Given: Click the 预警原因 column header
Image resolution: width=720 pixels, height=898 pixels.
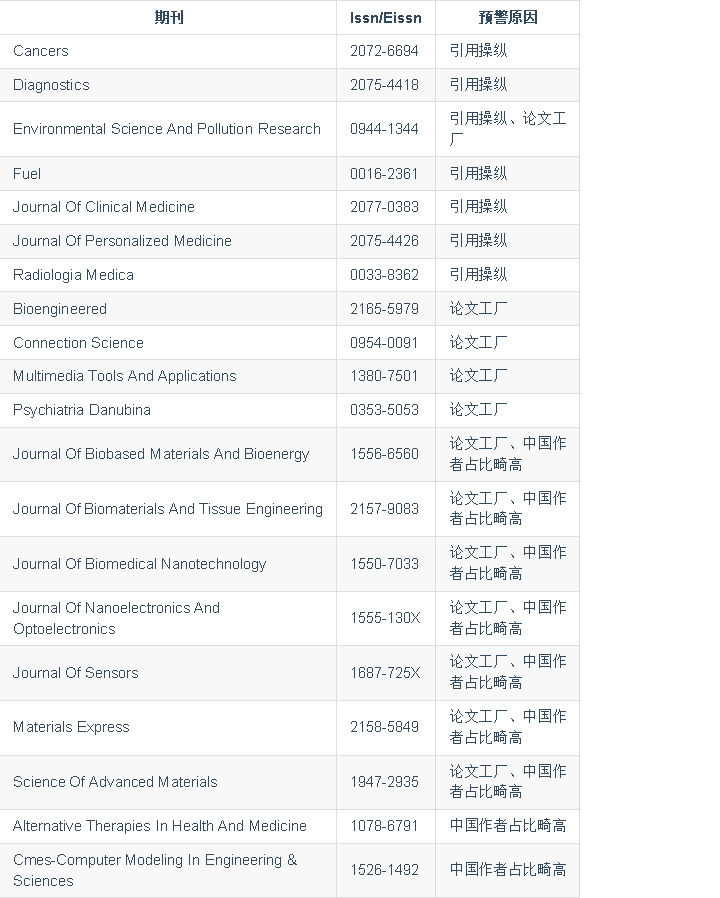Looking at the screenshot, I should [x=507, y=18].
